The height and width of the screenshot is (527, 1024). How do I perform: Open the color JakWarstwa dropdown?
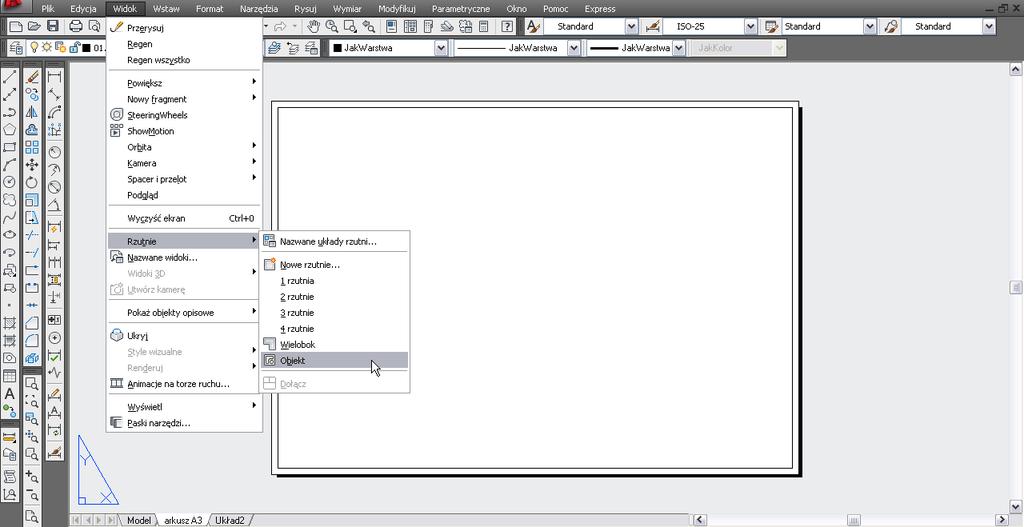(441, 48)
